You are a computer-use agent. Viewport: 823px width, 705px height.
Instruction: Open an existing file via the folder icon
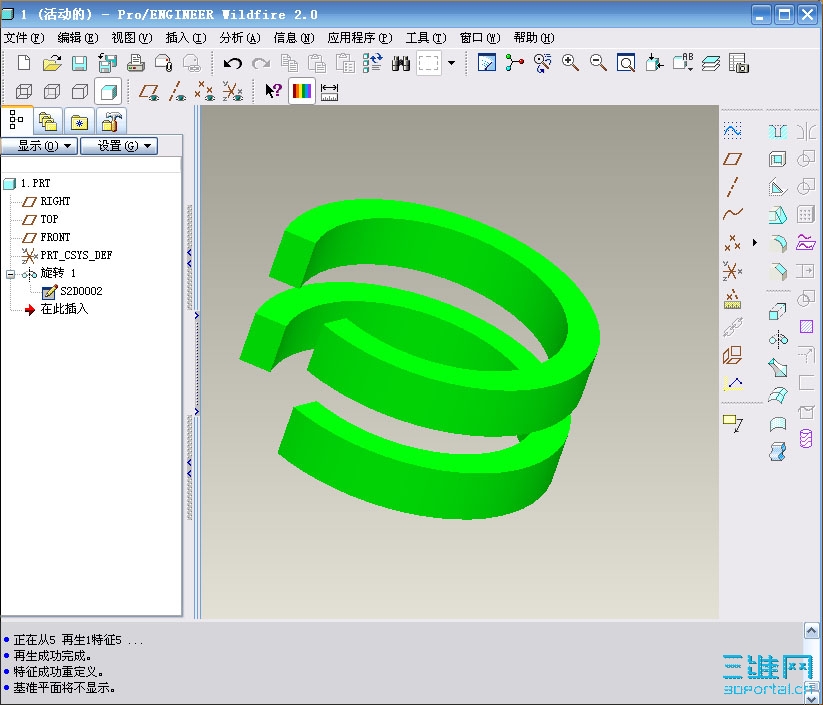[52, 63]
